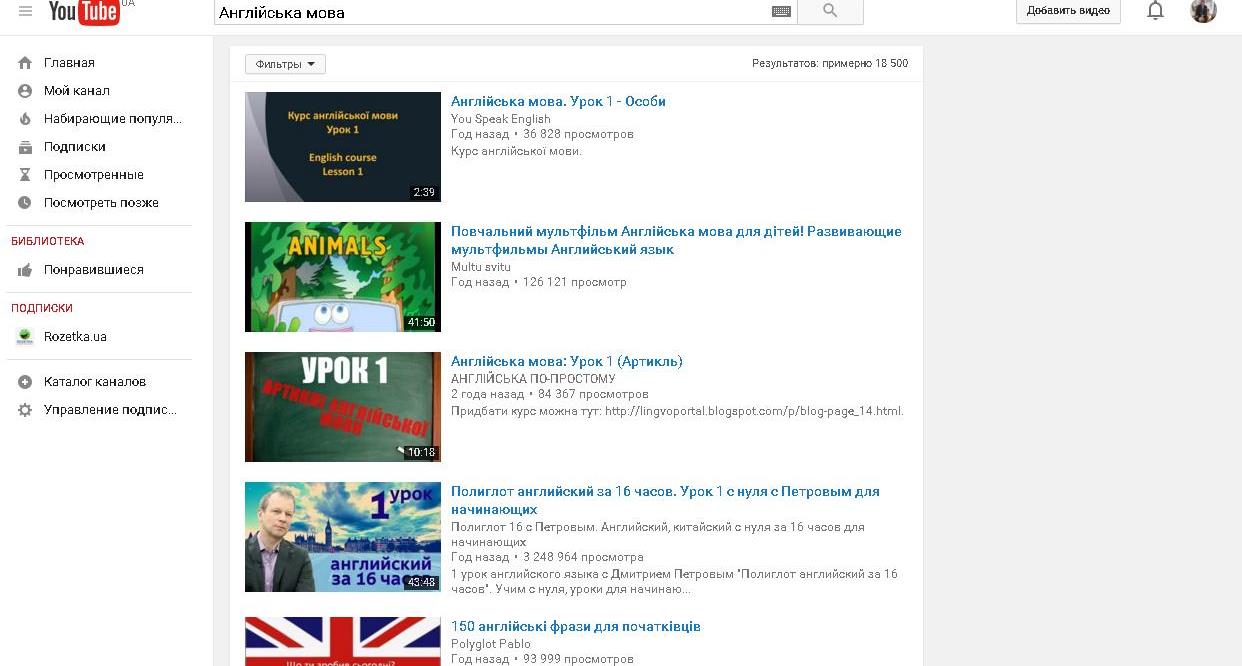Screen dimensions: 1242x666
Task: Open the on-screen keyboard icon
Action: click(x=781, y=12)
